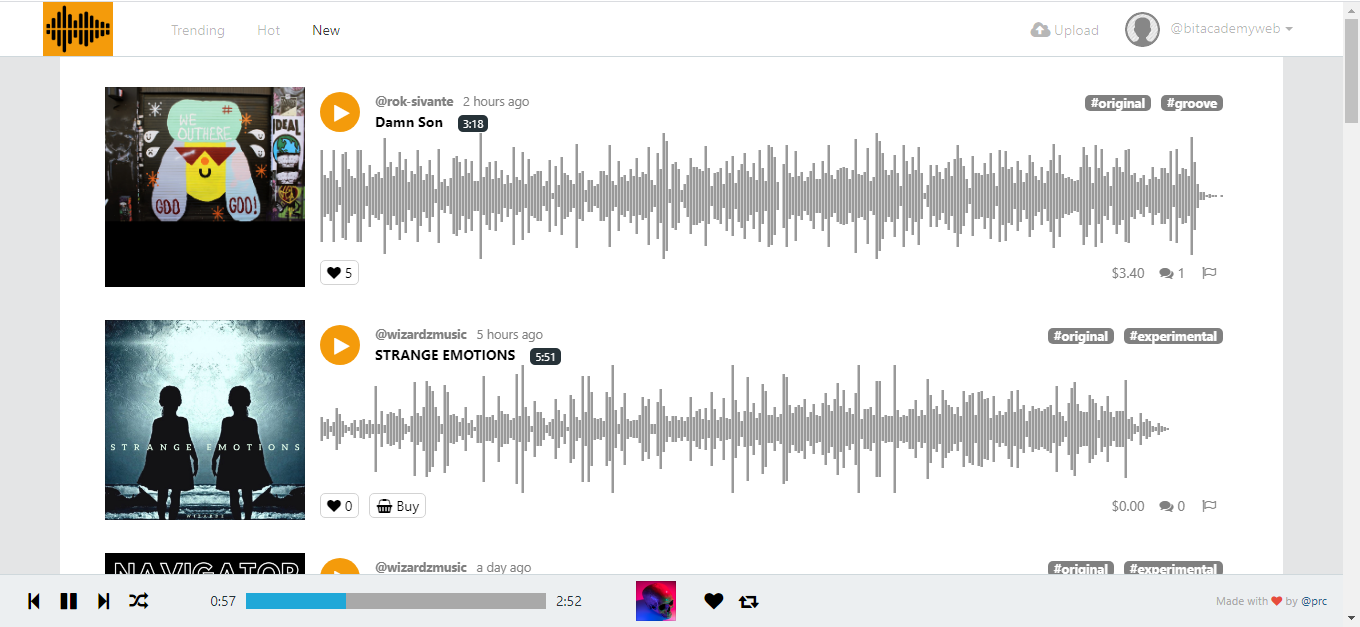The width and height of the screenshot is (1360, 627).
Task: Buy the STRANGE EMOTIONS track
Action: coord(397,506)
